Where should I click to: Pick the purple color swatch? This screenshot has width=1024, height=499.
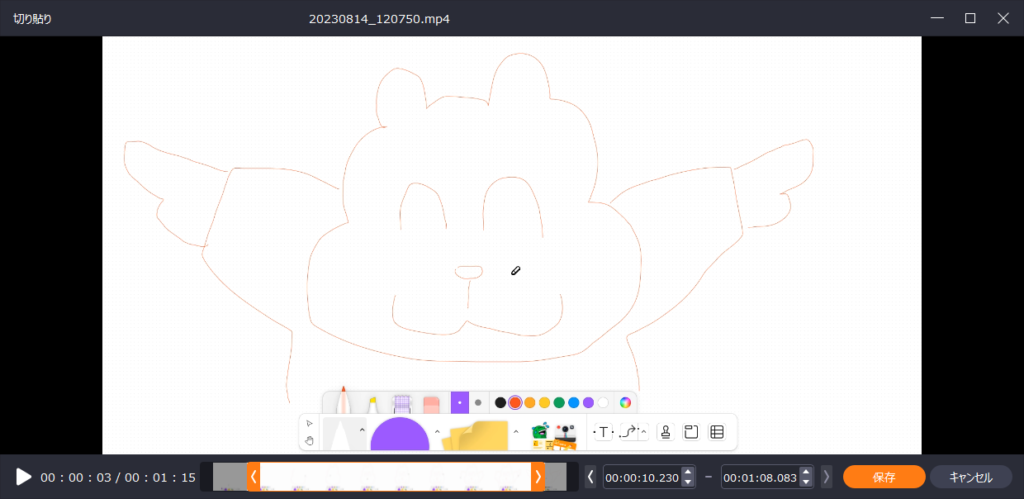click(x=588, y=402)
